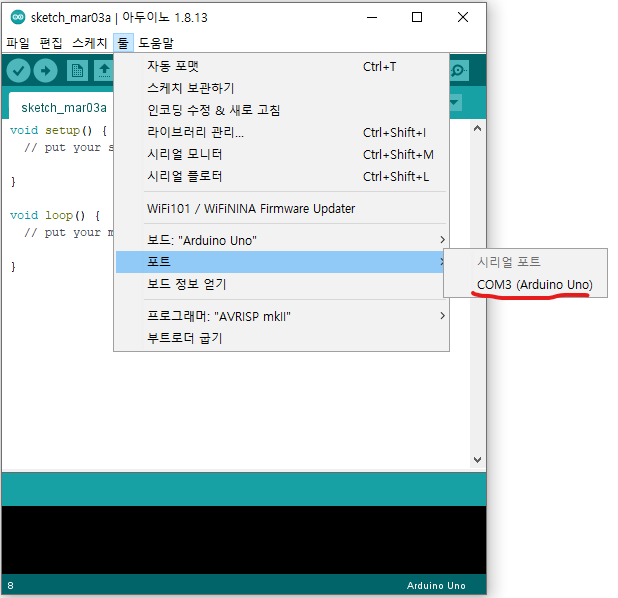Click the Arduino logo in title bar
The width and height of the screenshot is (618, 598).
(x=18, y=17)
